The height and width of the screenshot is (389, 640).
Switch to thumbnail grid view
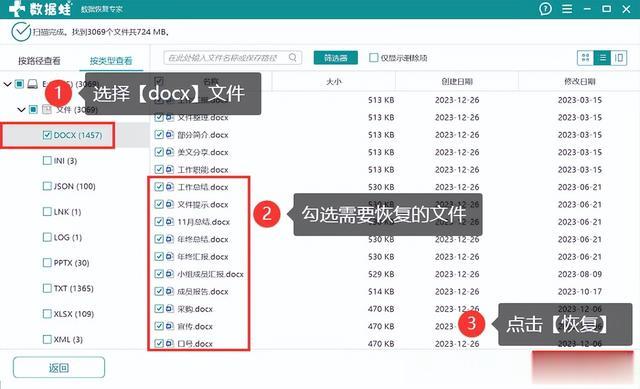click(585, 58)
